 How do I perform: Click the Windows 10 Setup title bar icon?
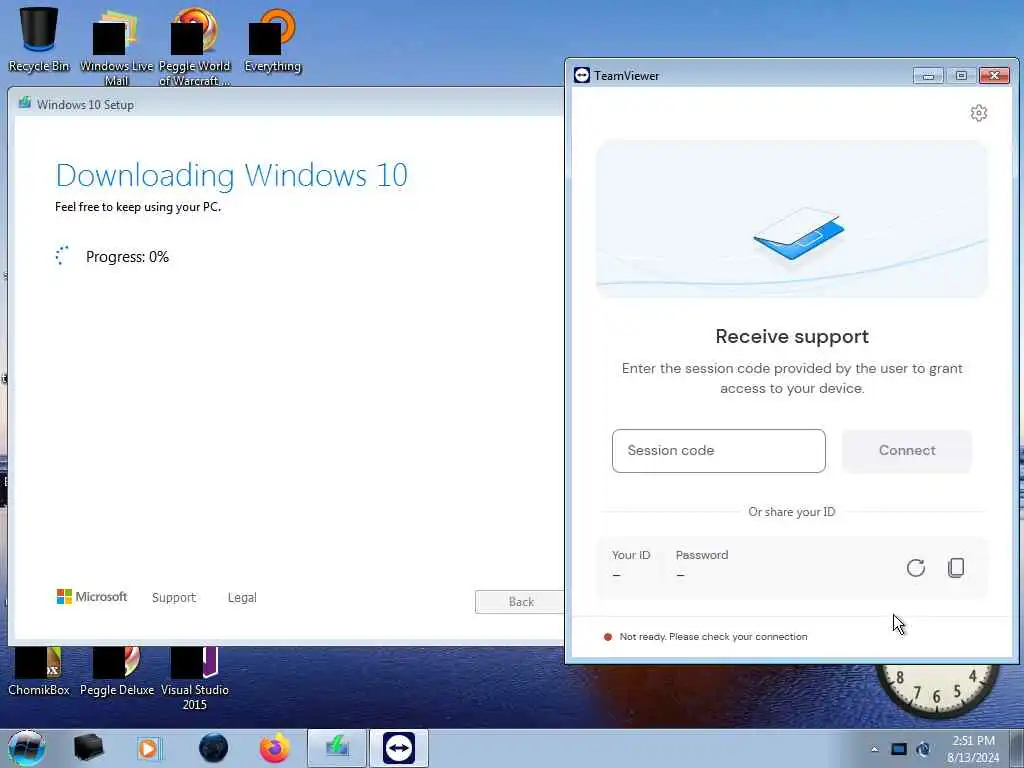25,103
